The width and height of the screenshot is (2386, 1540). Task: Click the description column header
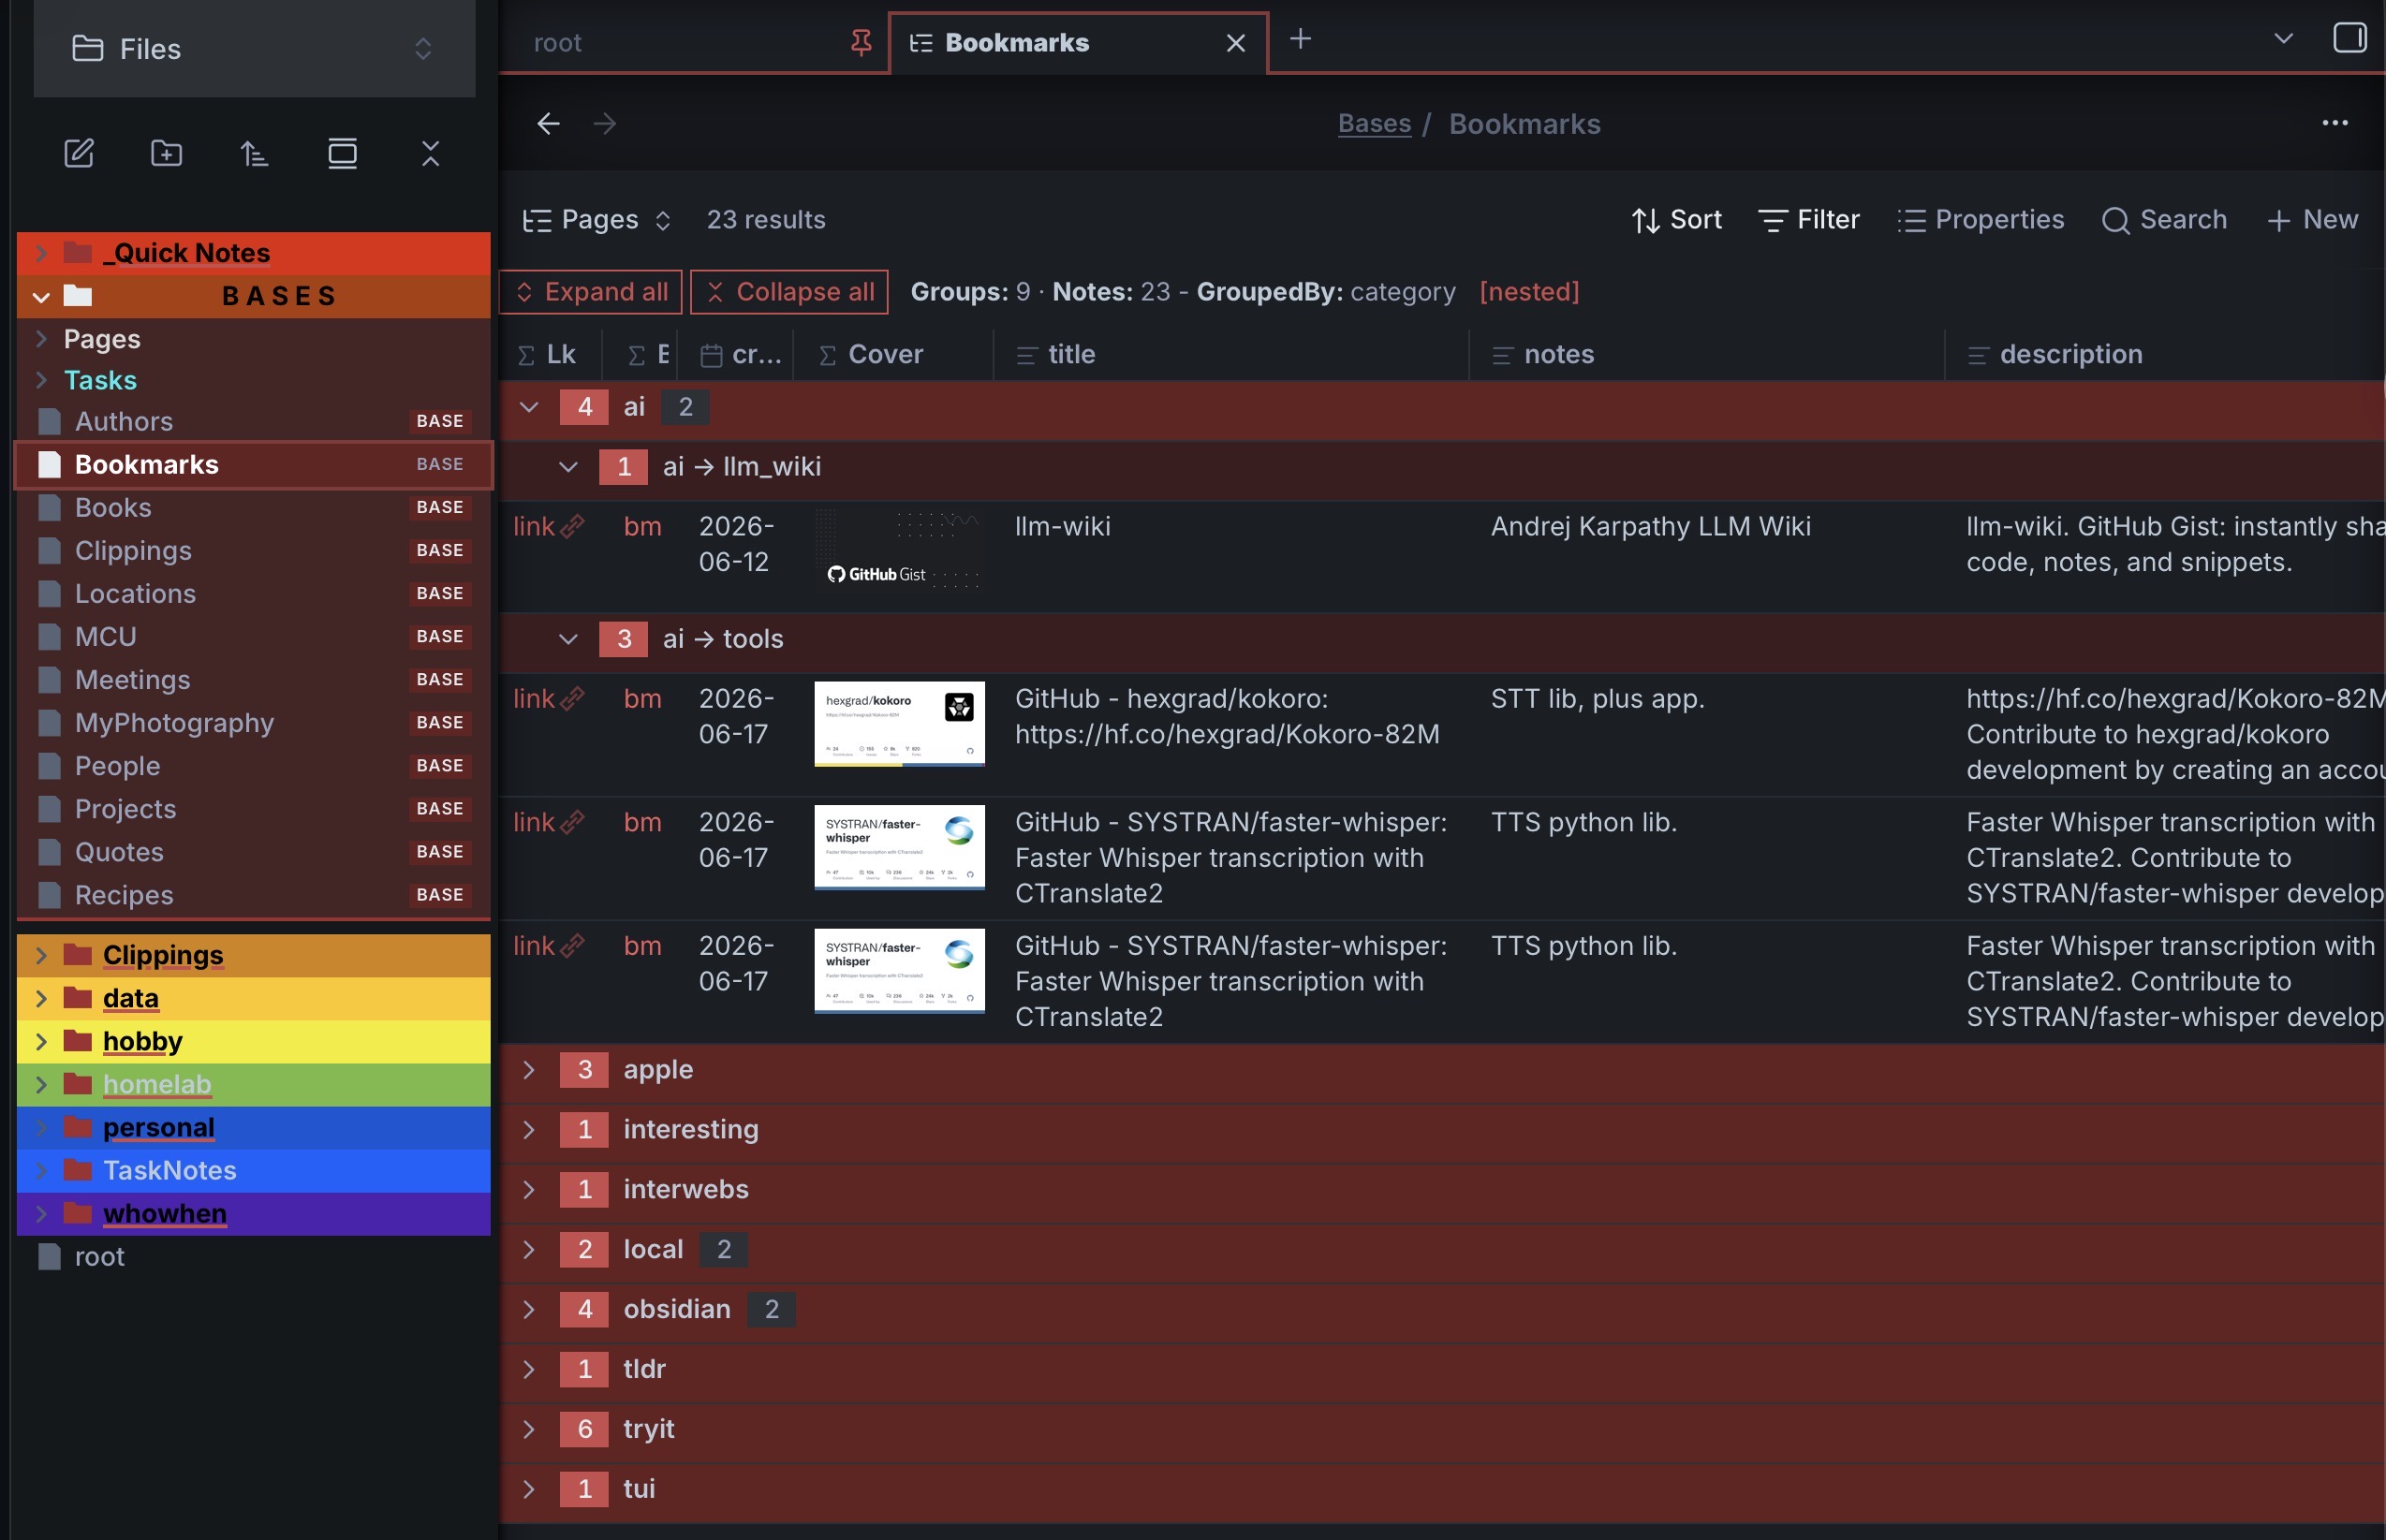click(x=2166, y=354)
